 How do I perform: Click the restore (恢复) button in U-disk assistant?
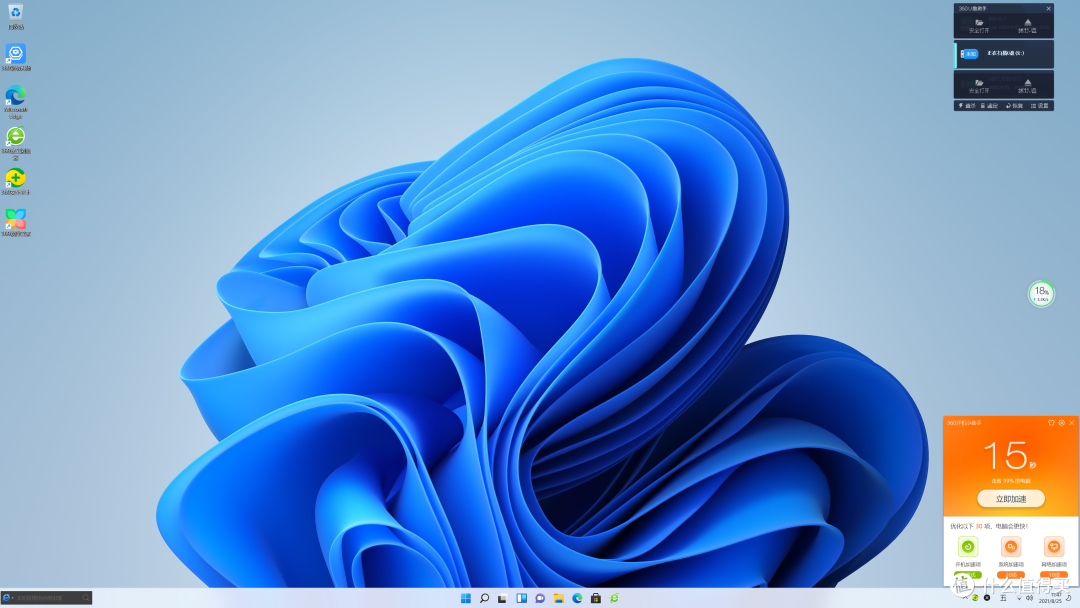(x=1014, y=106)
